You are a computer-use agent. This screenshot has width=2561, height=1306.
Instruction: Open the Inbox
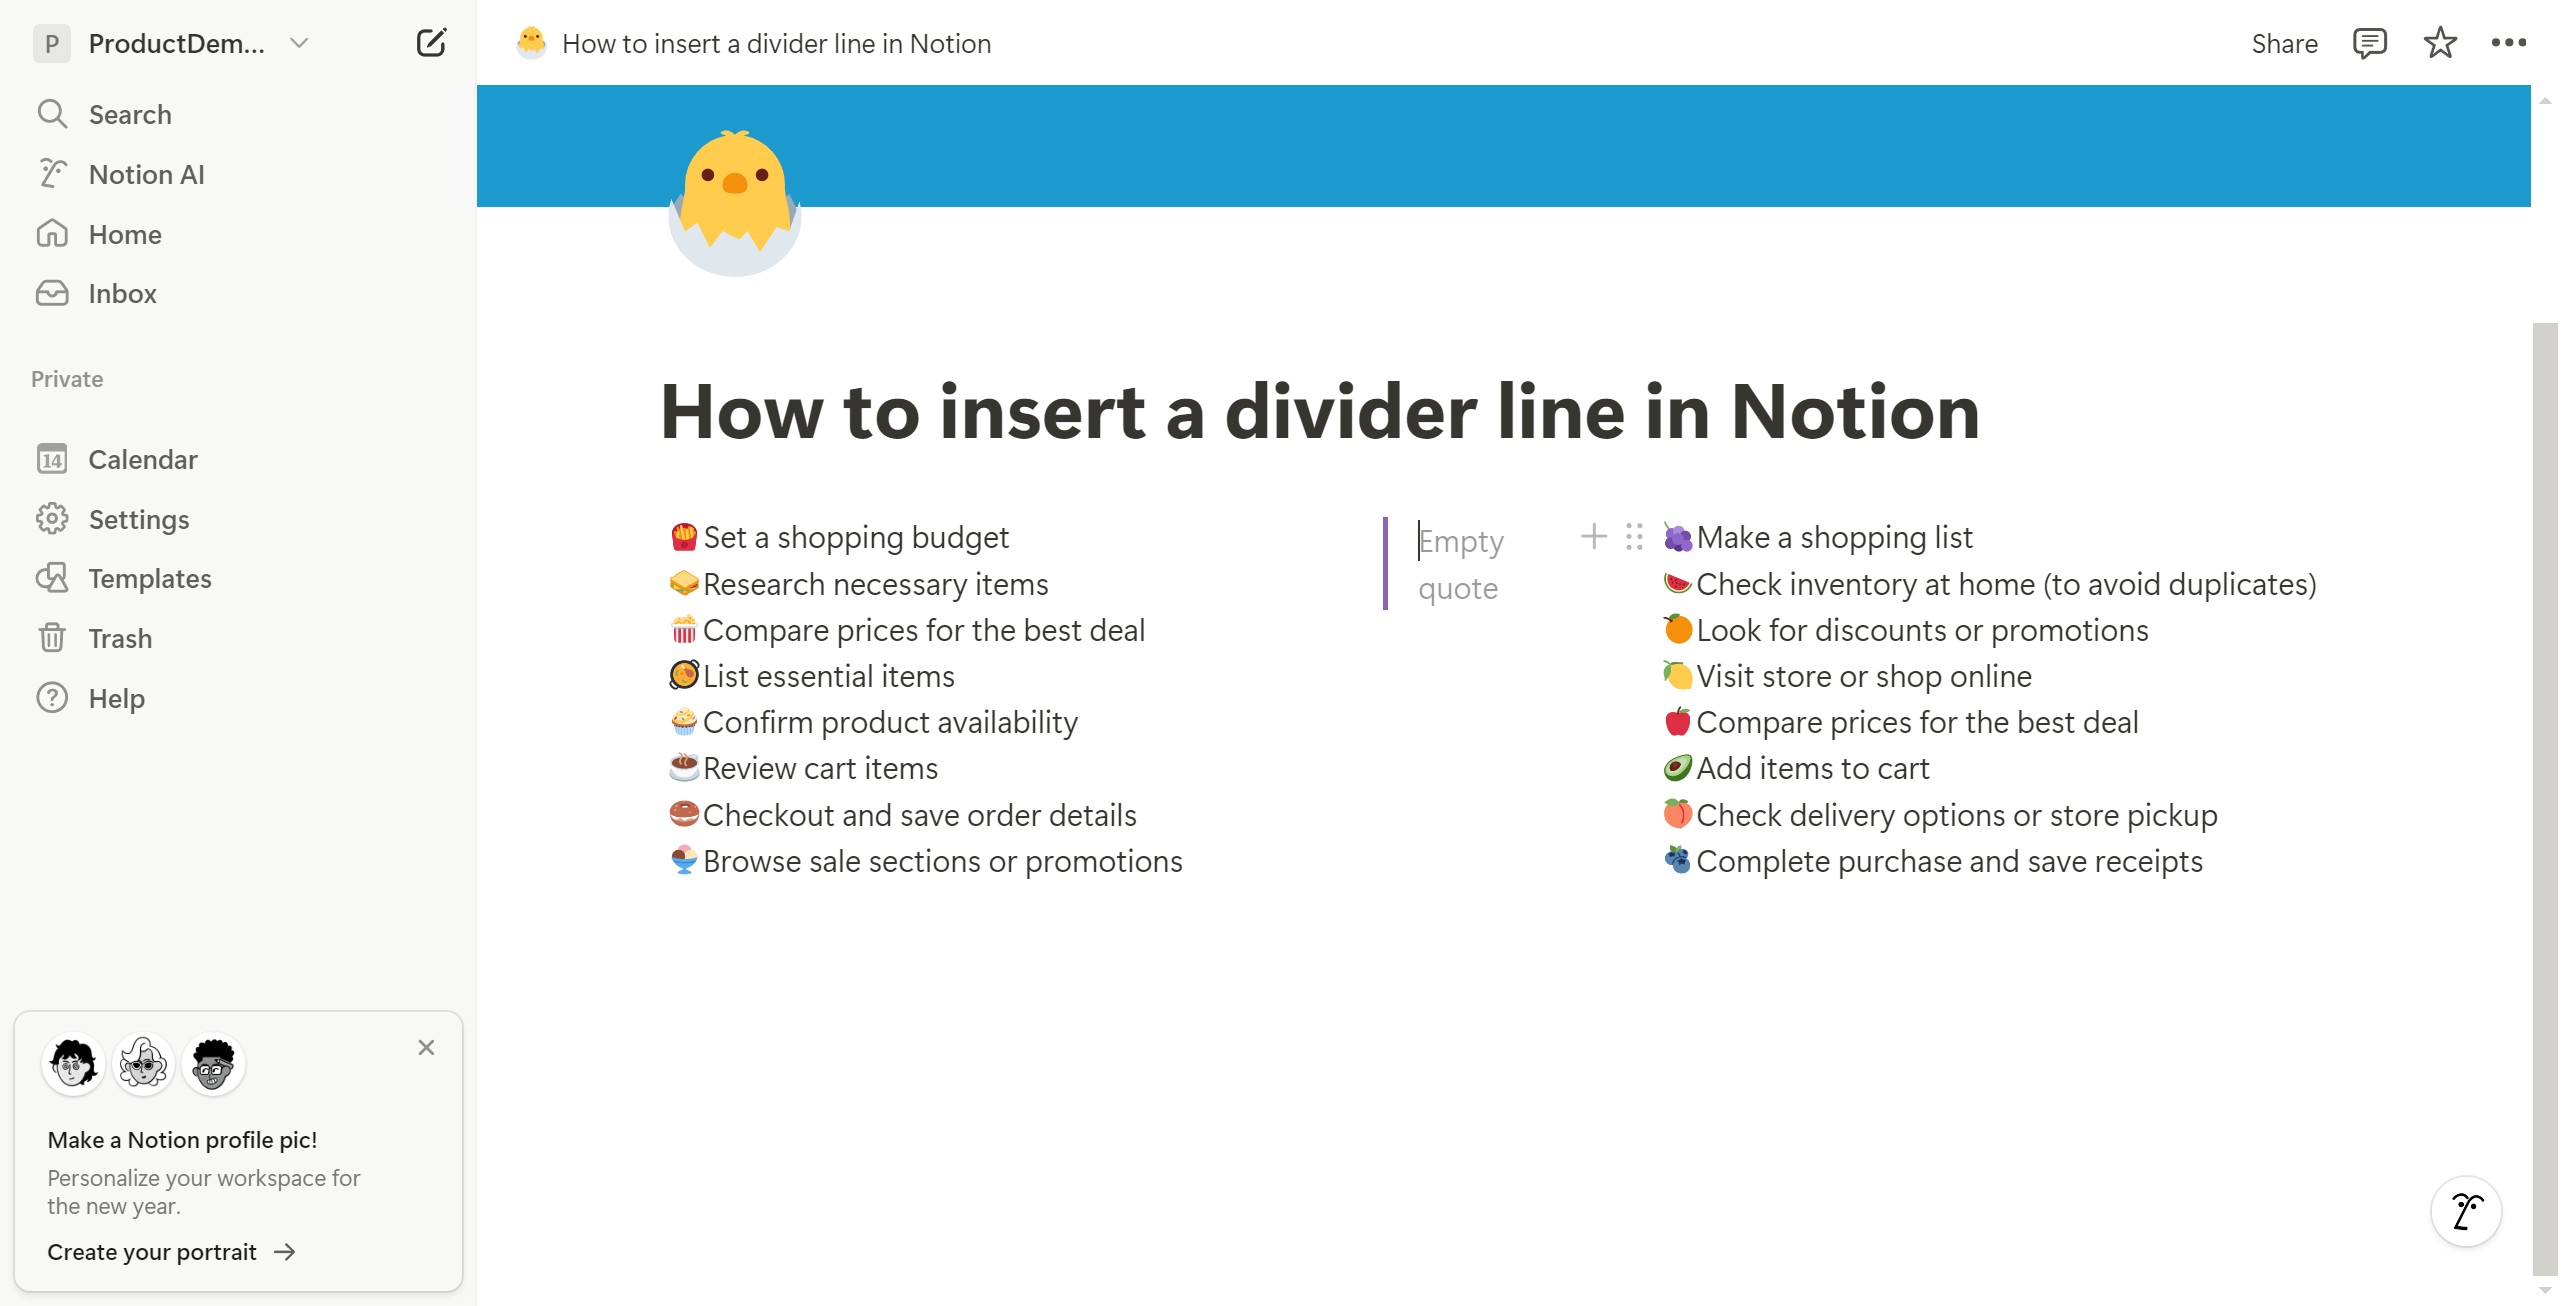(x=238, y=293)
